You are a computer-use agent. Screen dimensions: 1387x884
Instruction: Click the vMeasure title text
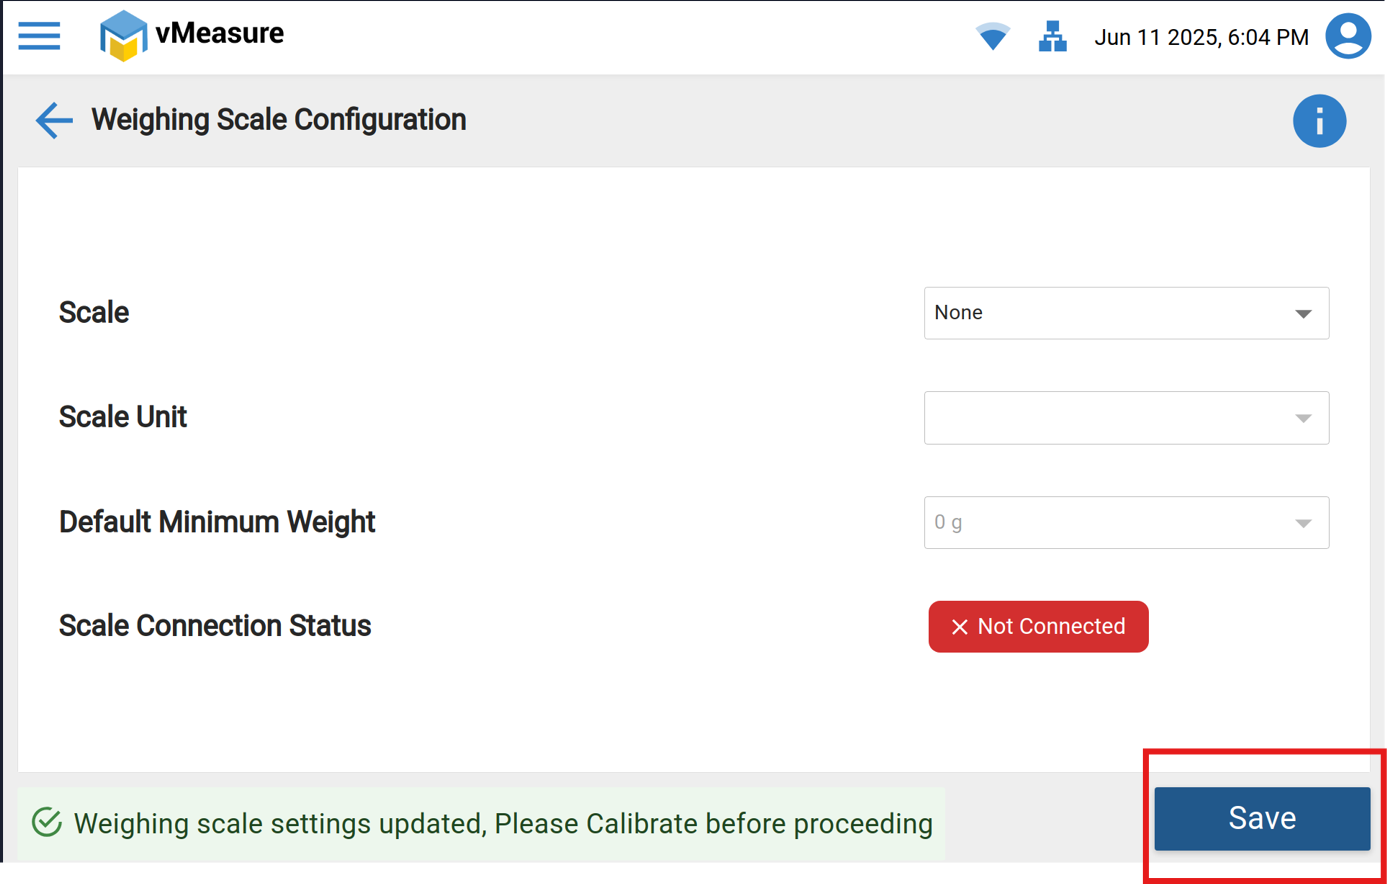[x=220, y=34]
